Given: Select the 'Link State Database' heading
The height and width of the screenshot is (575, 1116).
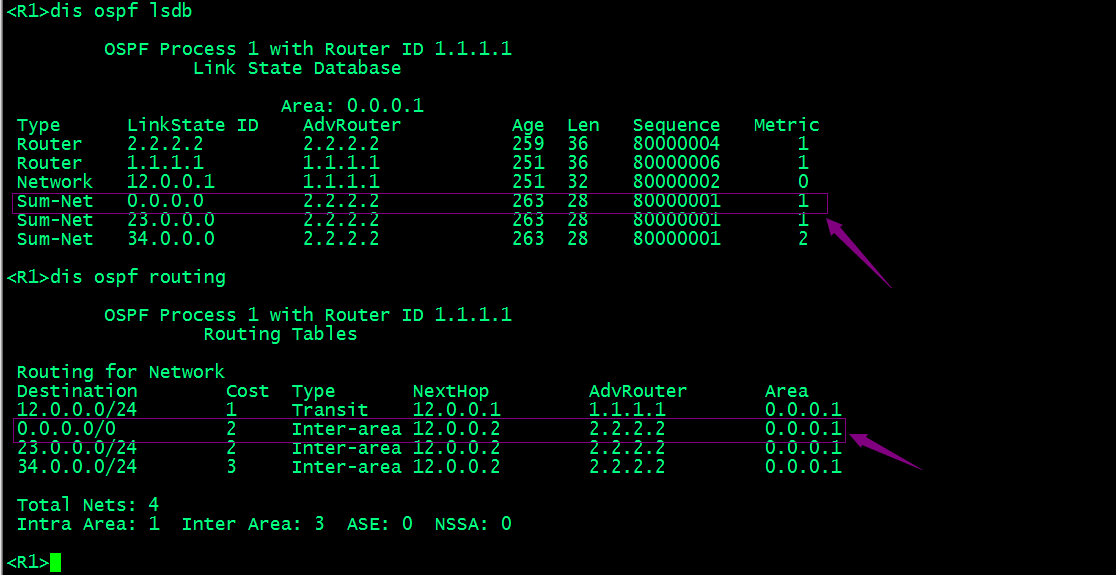Looking at the screenshot, I should click(297, 68).
